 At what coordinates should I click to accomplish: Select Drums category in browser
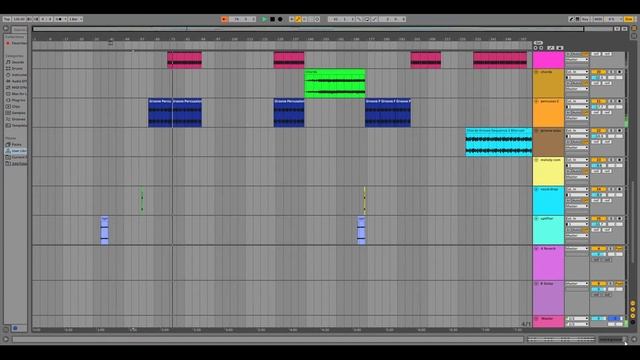pyautogui.click(x=15, y=69)
